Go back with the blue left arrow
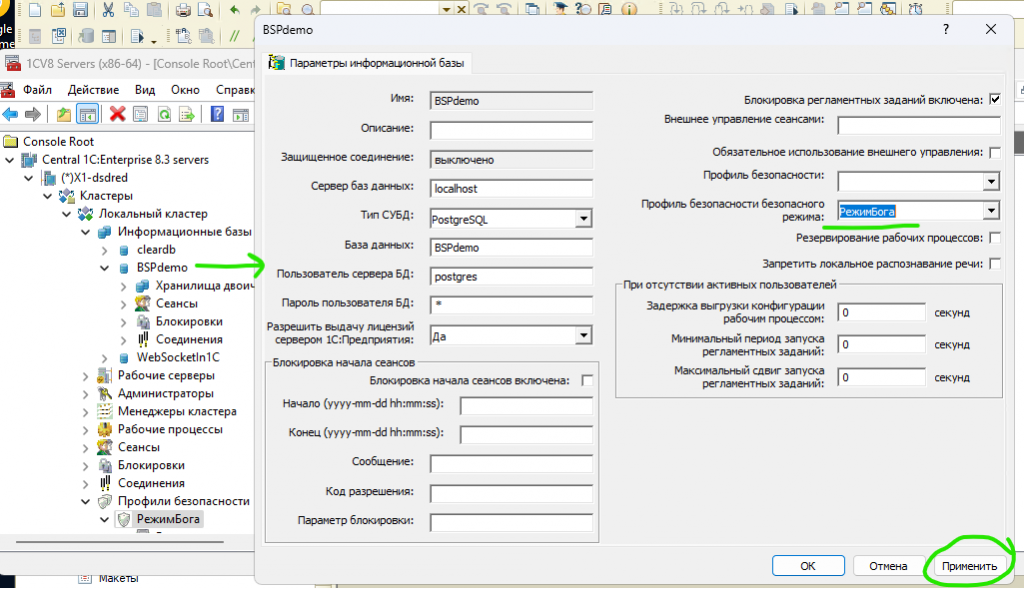 pyautogui.click(x=10, y=115)
